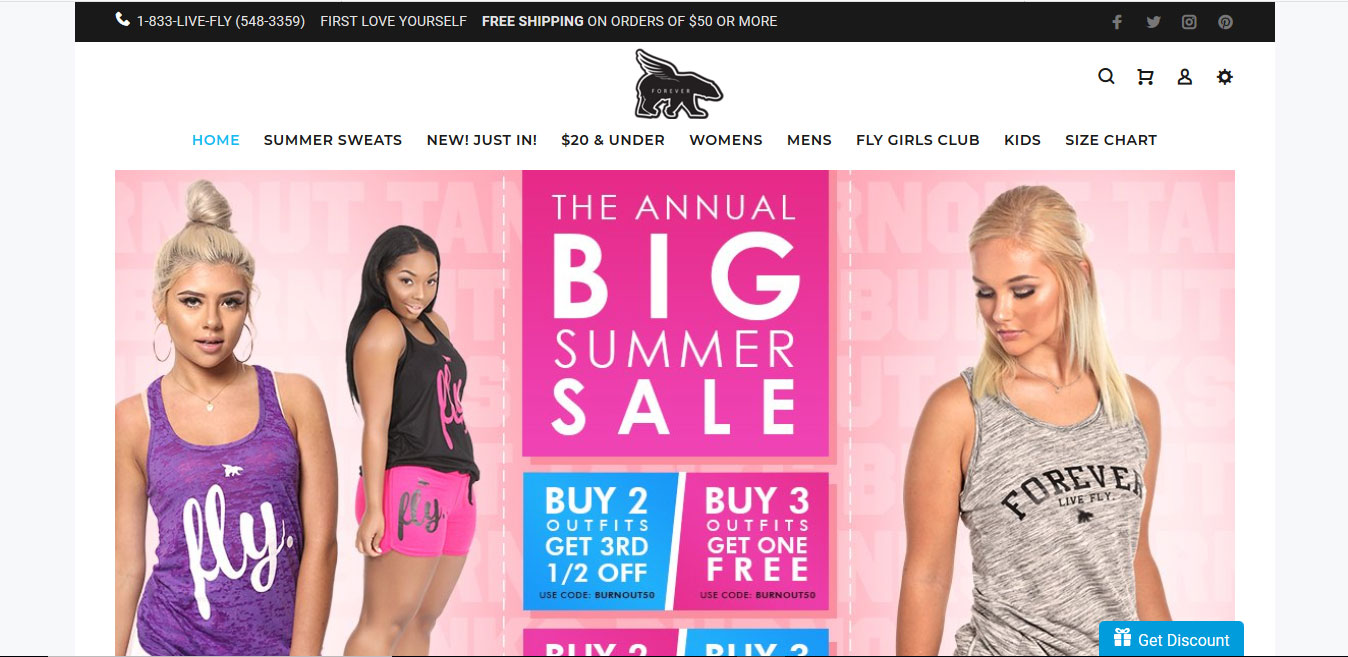The image size is (1348, 657).
Task: Open the Pinterest social icon
Action: pyautogui.click(x=1225, y=22)
